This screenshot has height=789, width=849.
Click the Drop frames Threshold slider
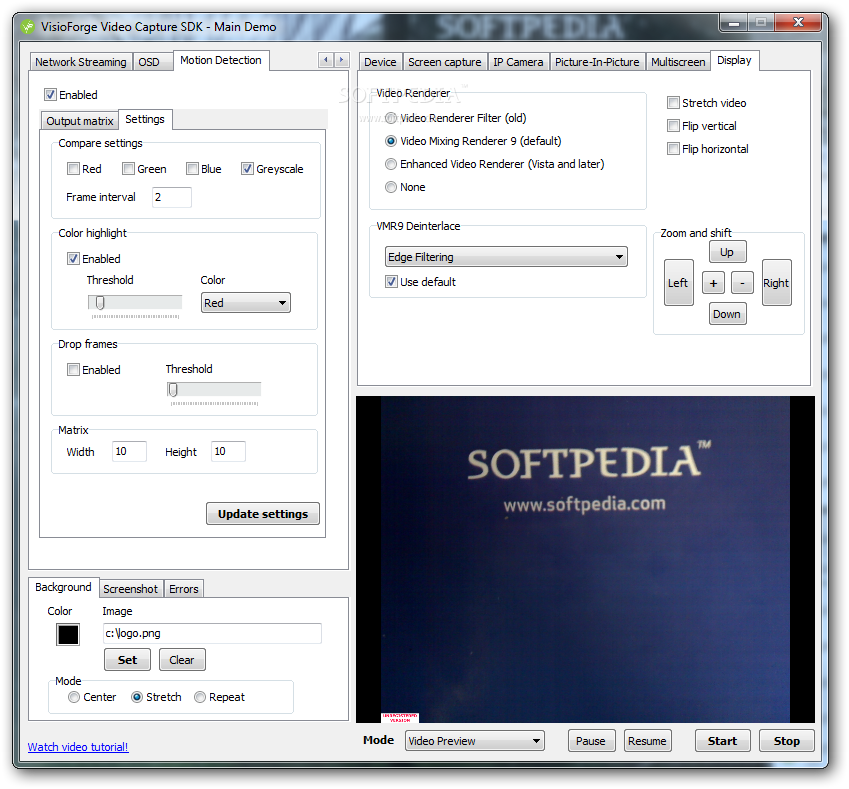[x=214, y=389]
